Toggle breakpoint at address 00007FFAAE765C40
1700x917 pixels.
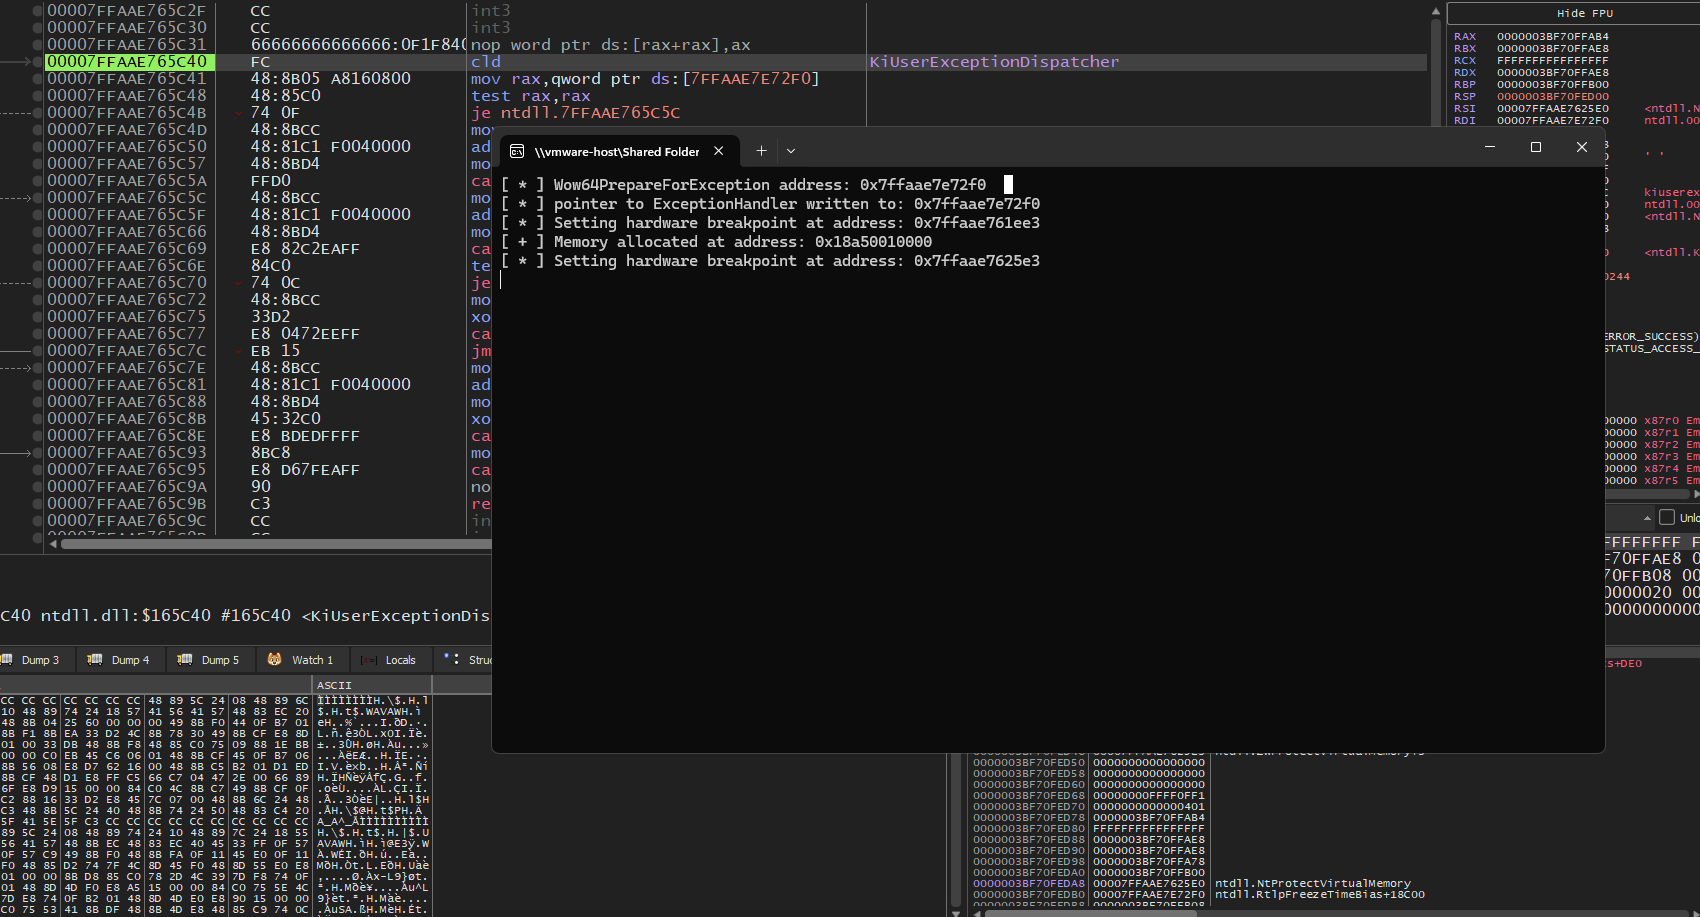coord(38,62)
